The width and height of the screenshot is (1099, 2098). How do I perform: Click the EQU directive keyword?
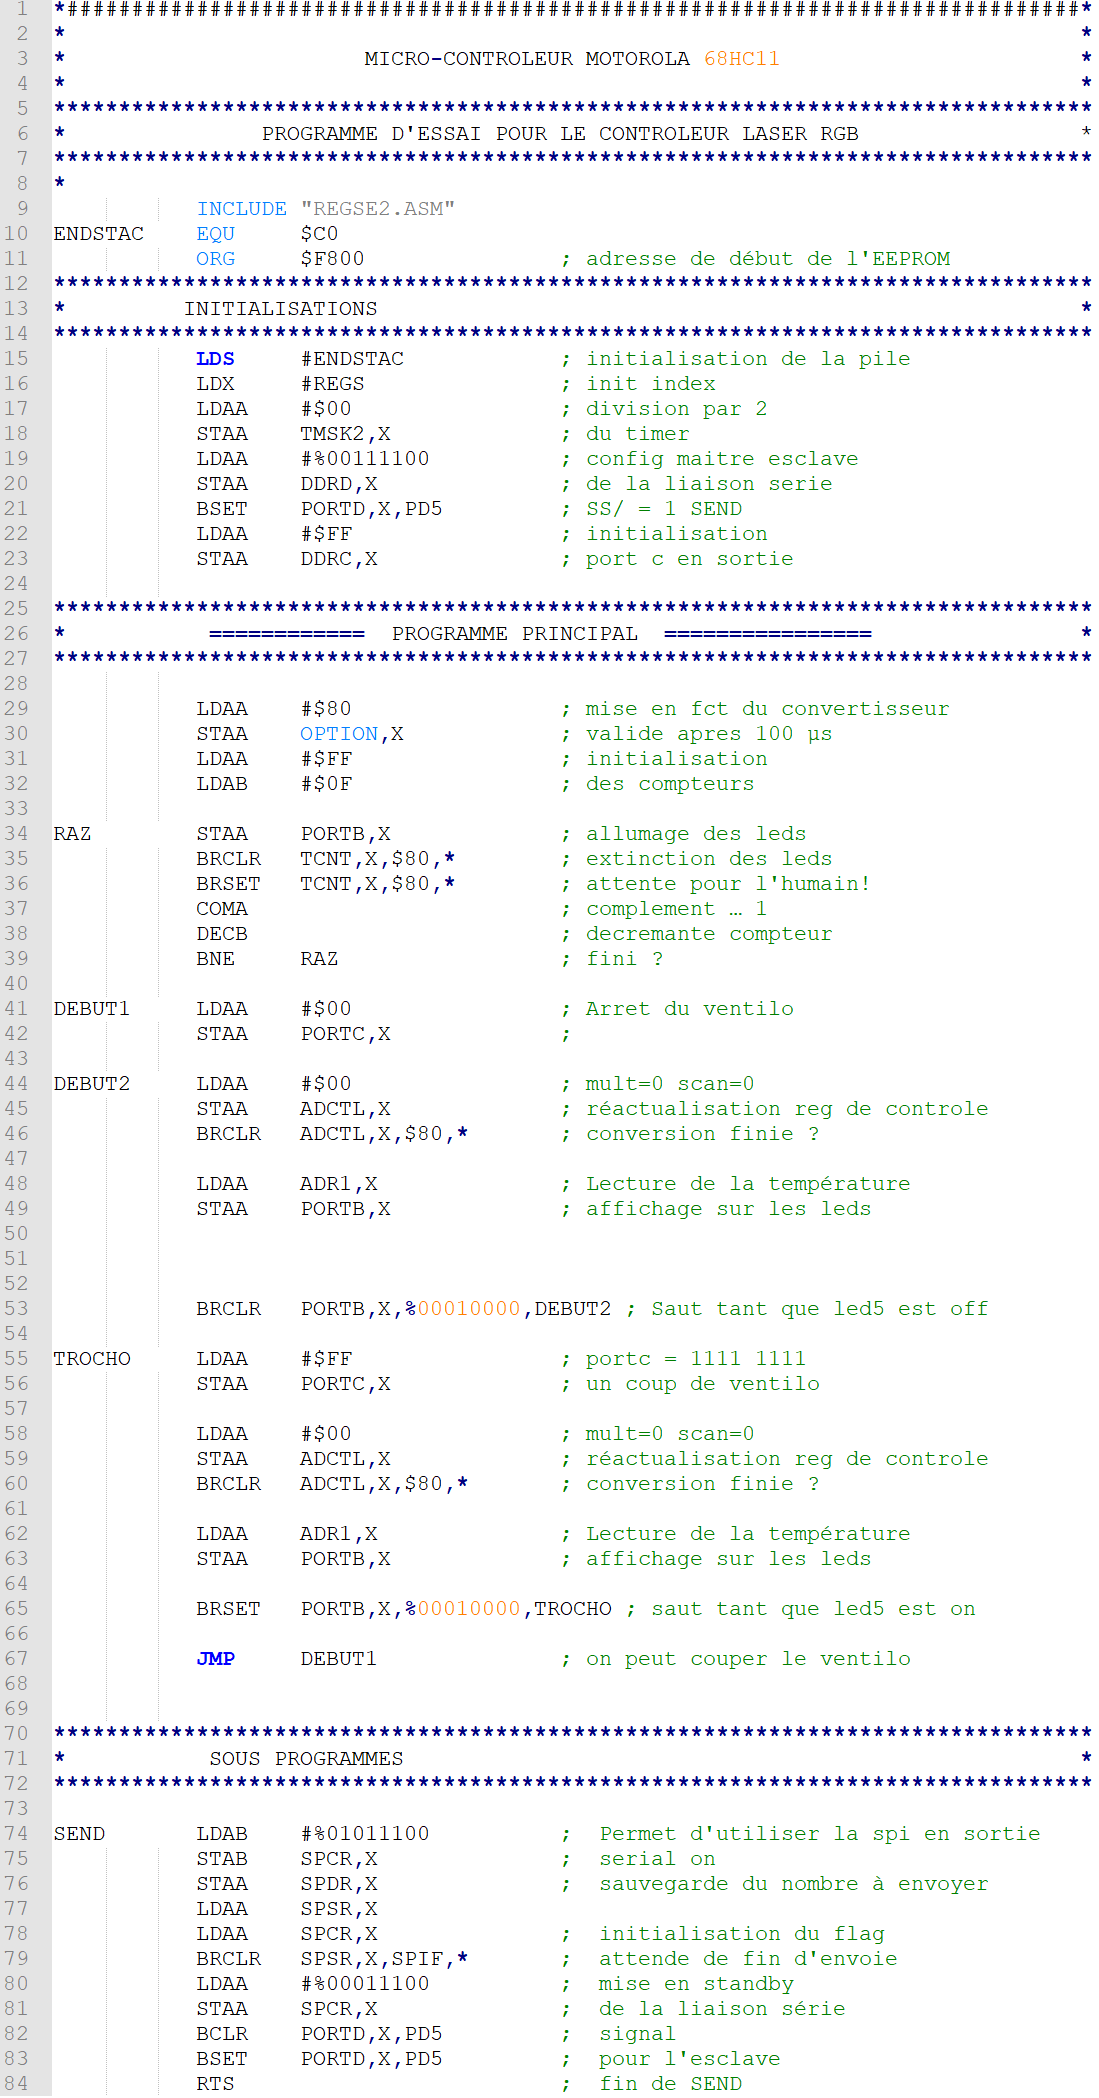(215, 234)
